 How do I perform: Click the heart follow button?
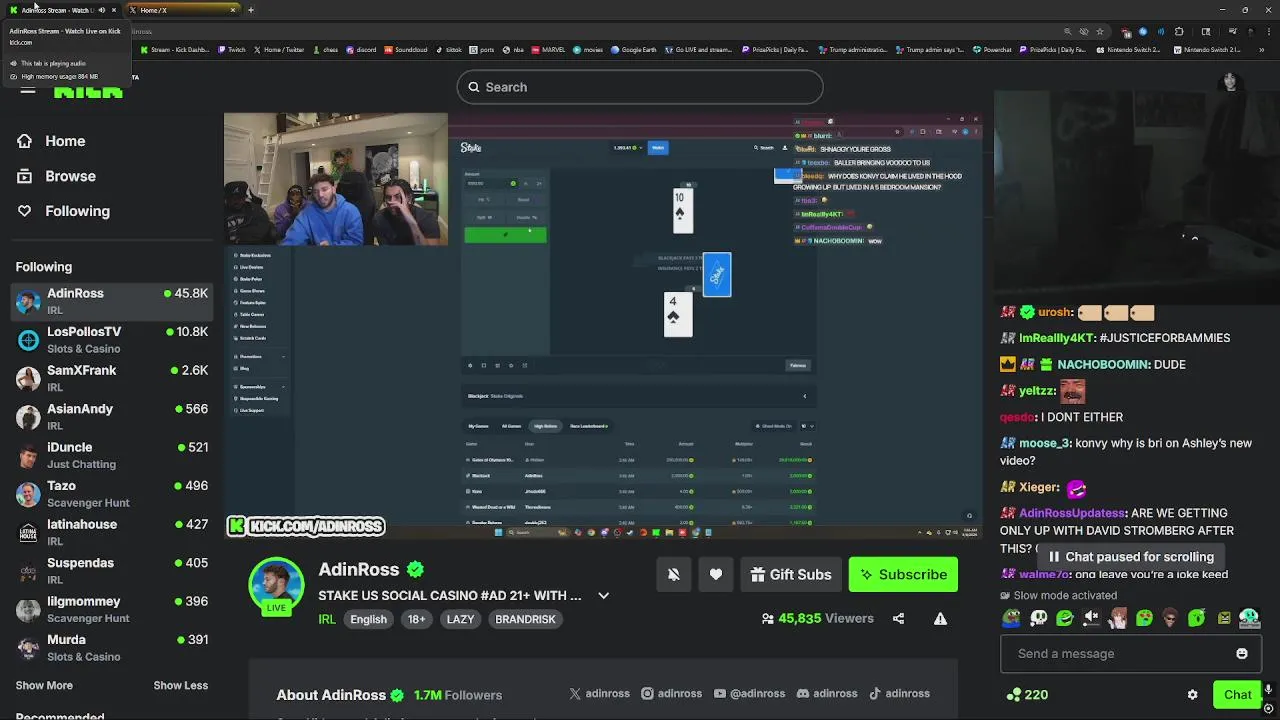point(716,574)
